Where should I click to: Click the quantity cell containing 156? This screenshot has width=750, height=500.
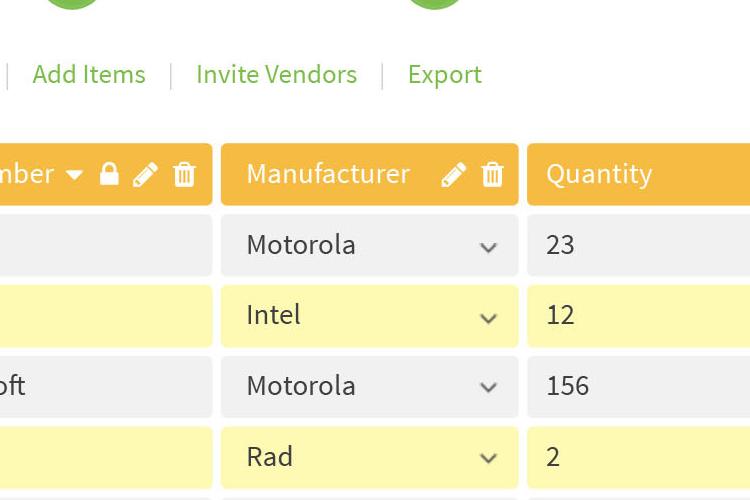coord(639,387)
